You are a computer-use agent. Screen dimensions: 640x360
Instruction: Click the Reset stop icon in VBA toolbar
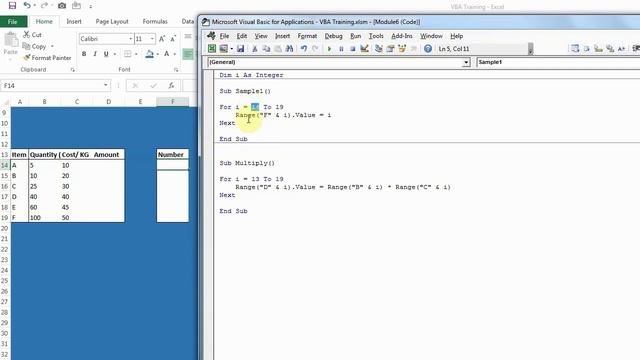point(353,49)
